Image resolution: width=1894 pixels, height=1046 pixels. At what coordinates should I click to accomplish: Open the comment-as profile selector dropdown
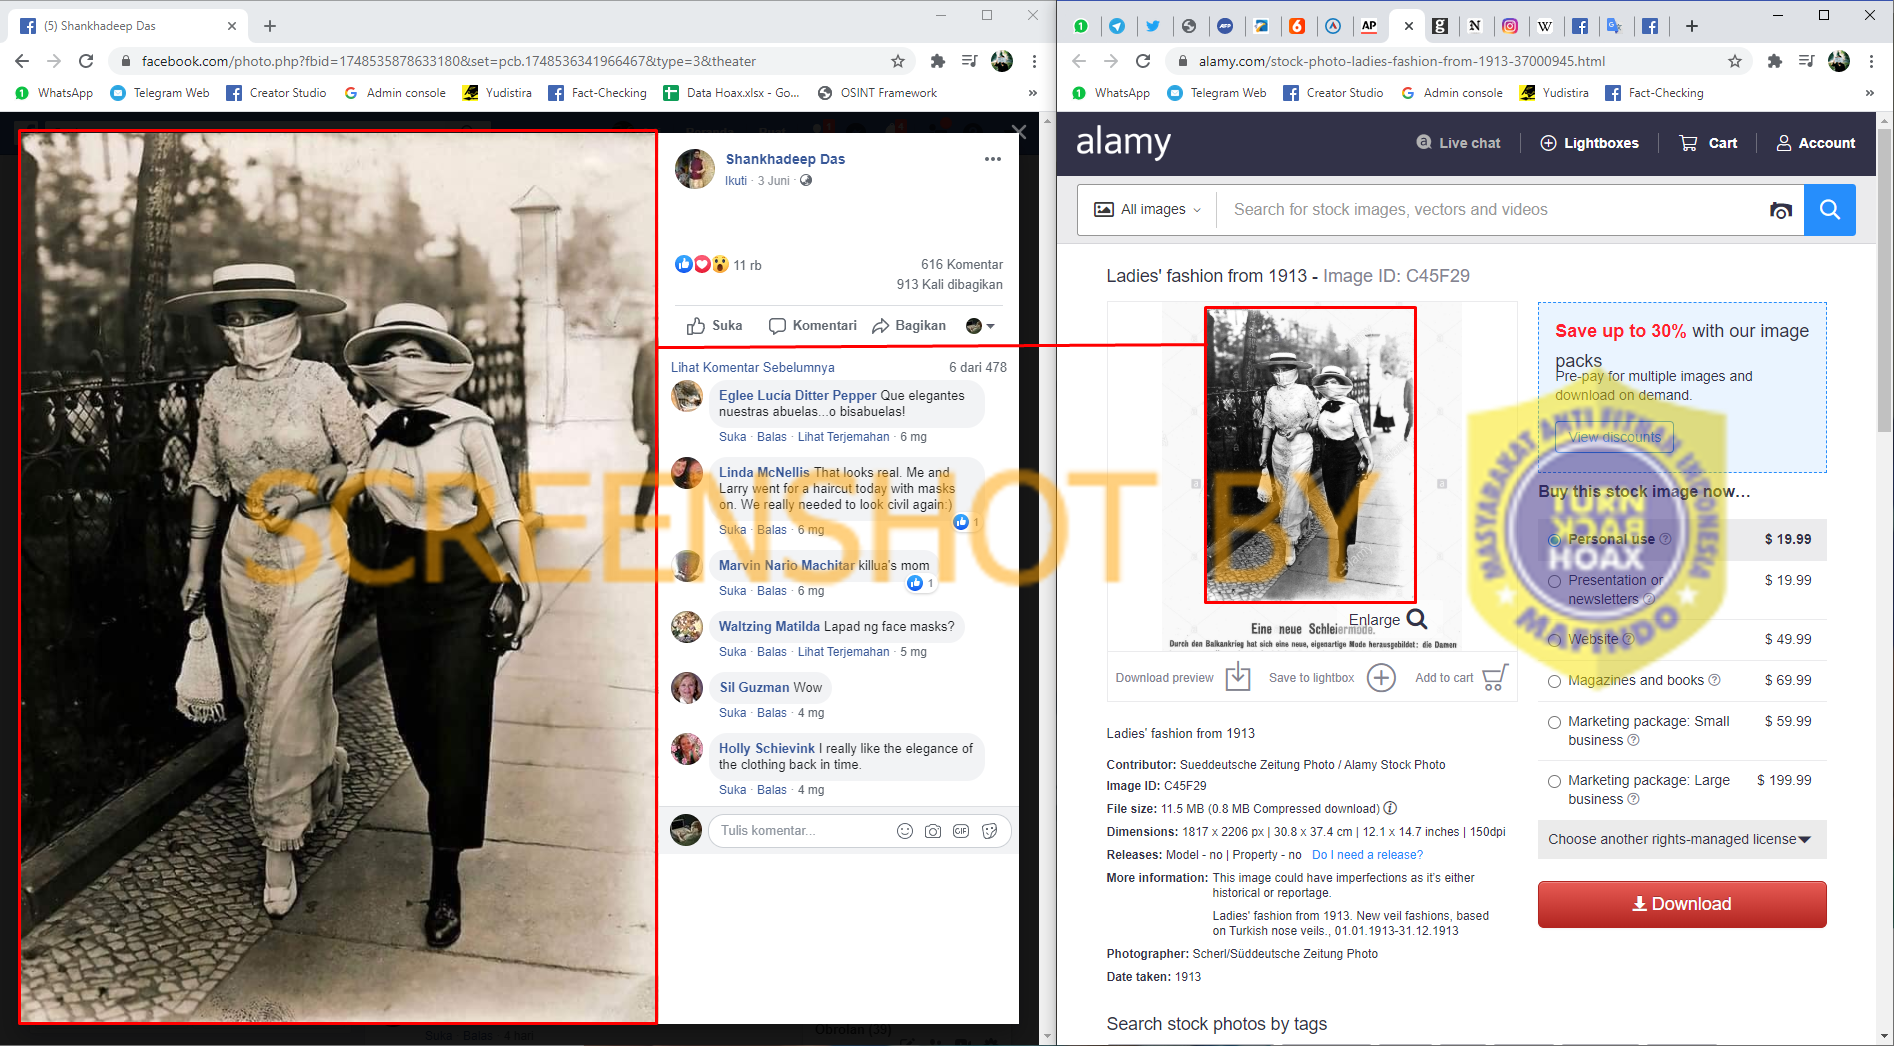tap(980, 326)
